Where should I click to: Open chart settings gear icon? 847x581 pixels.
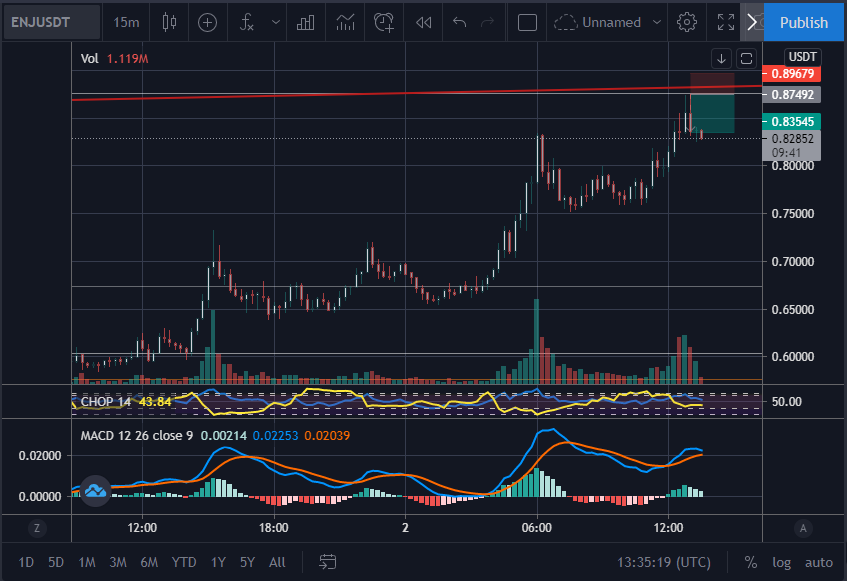coord(687,22)
